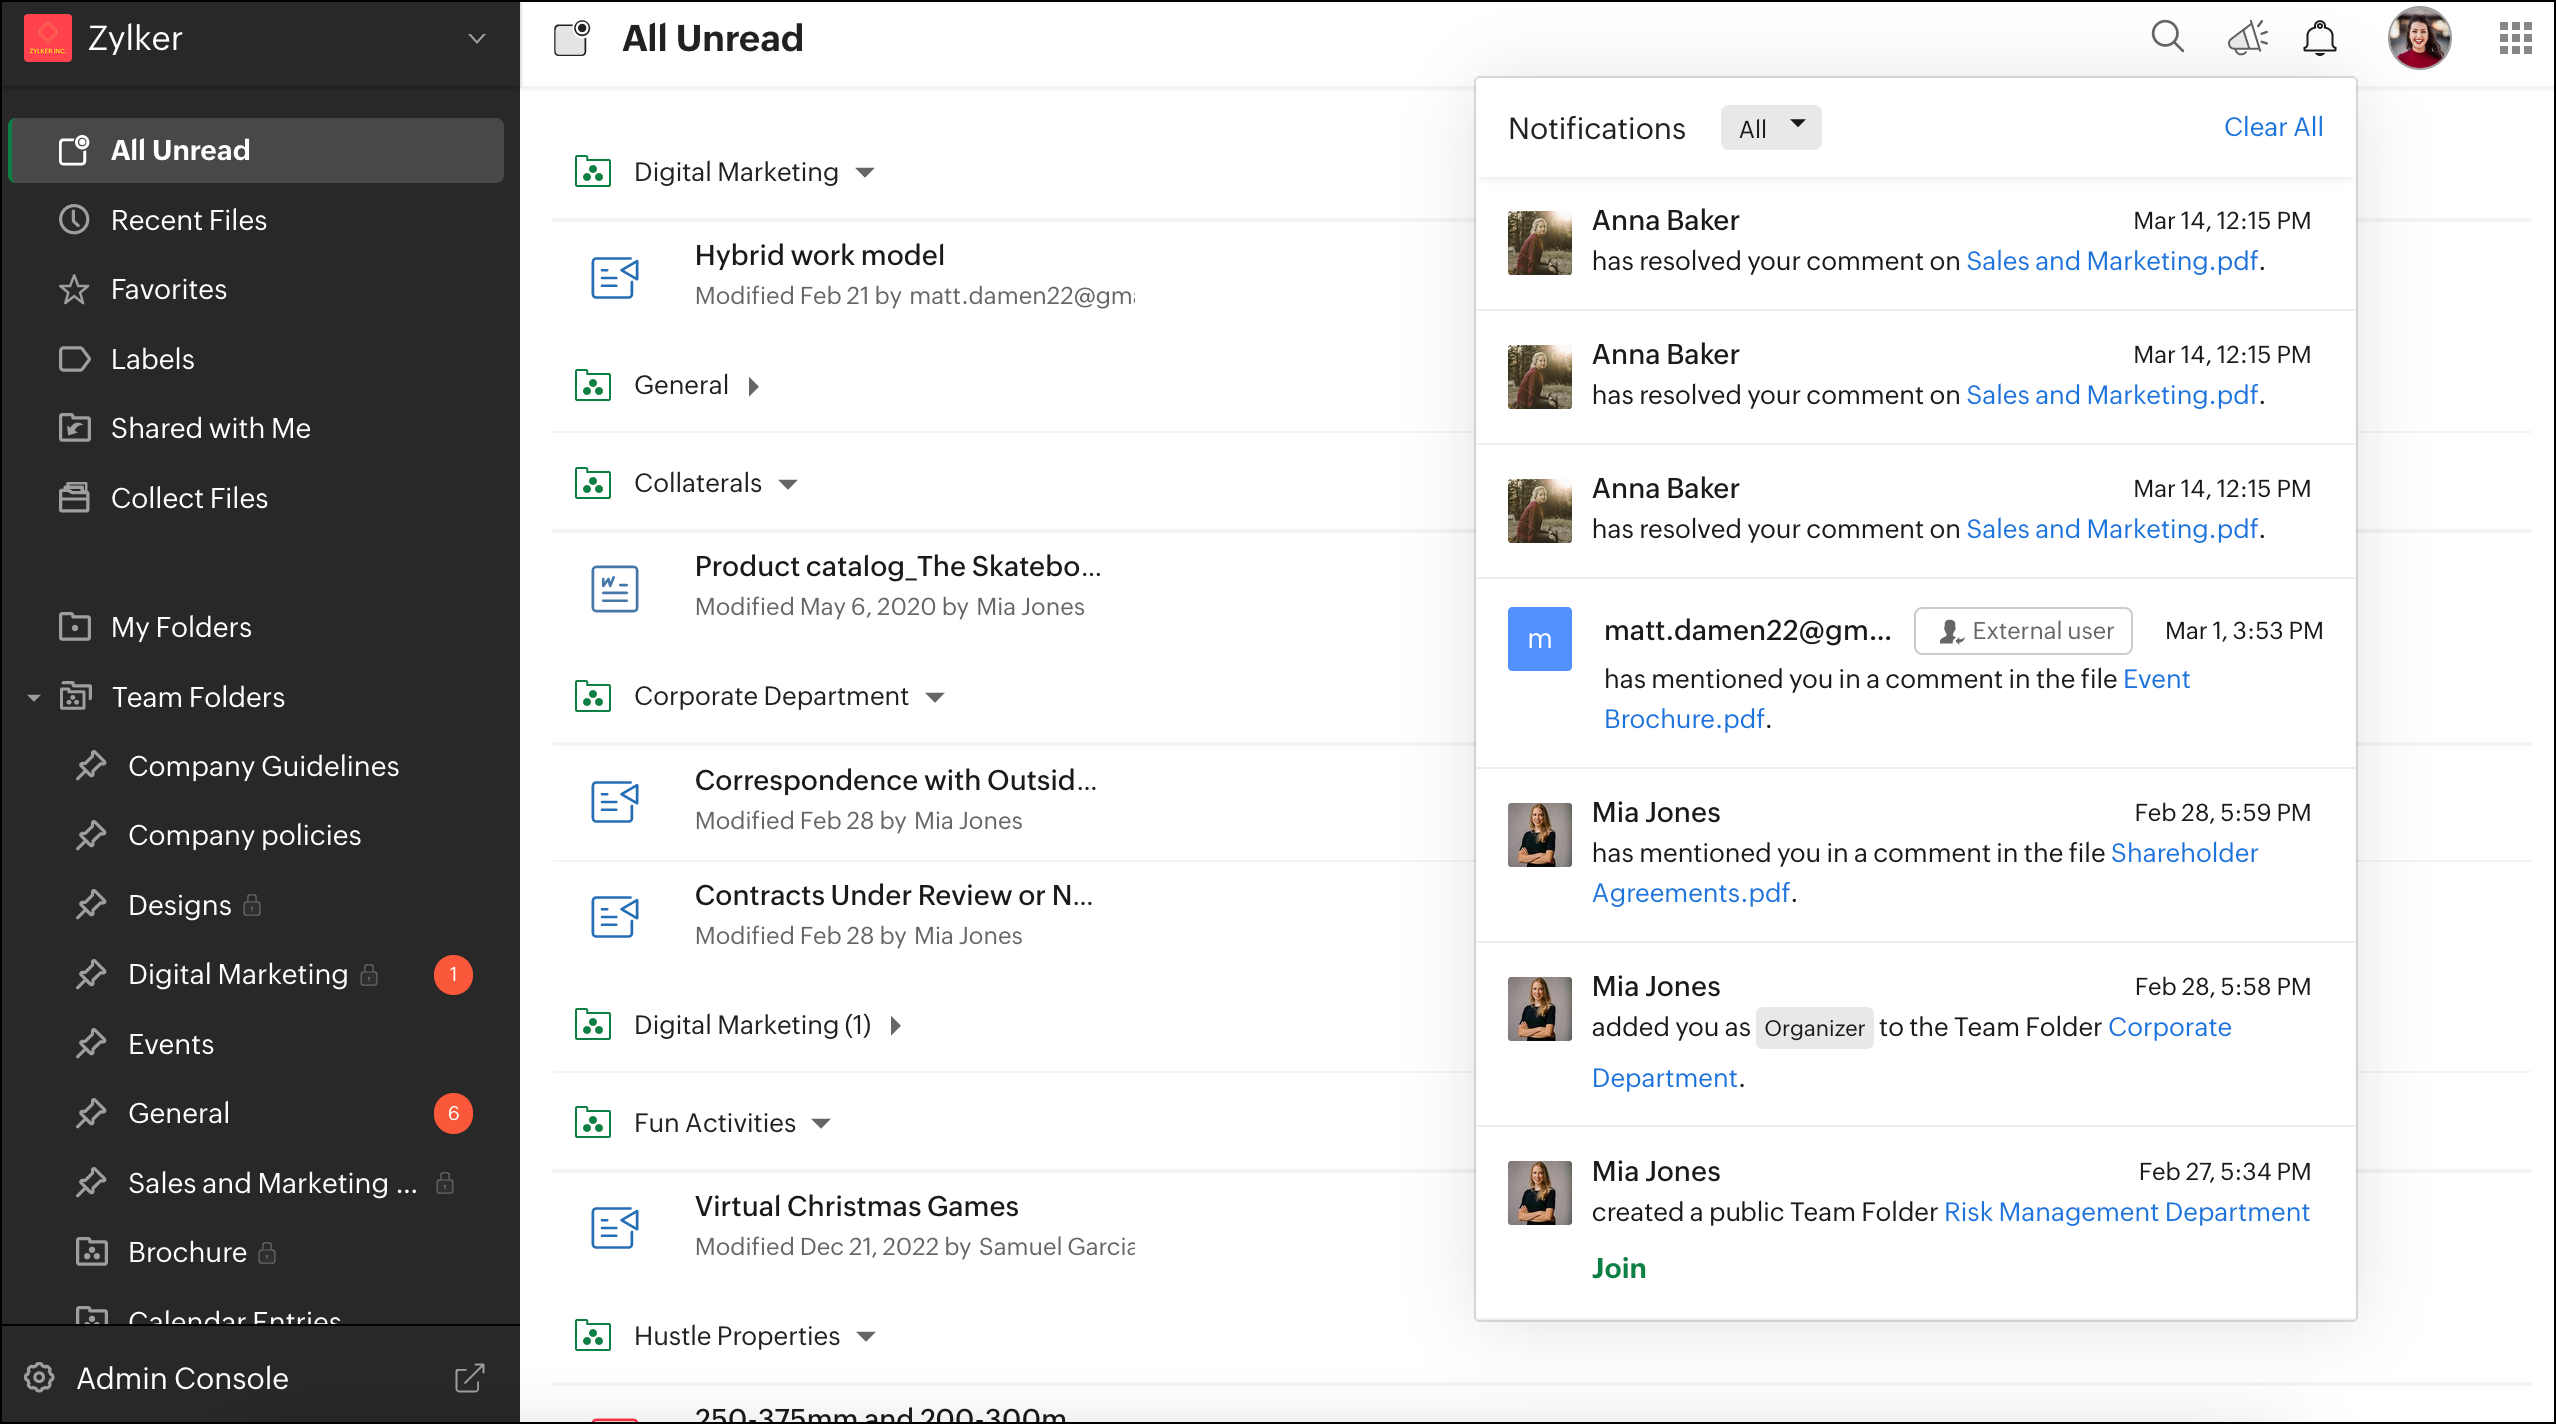Click the notifications bell icon
The width and height of the screenshot is (2556, 1424).
[x=2319, y=38]
